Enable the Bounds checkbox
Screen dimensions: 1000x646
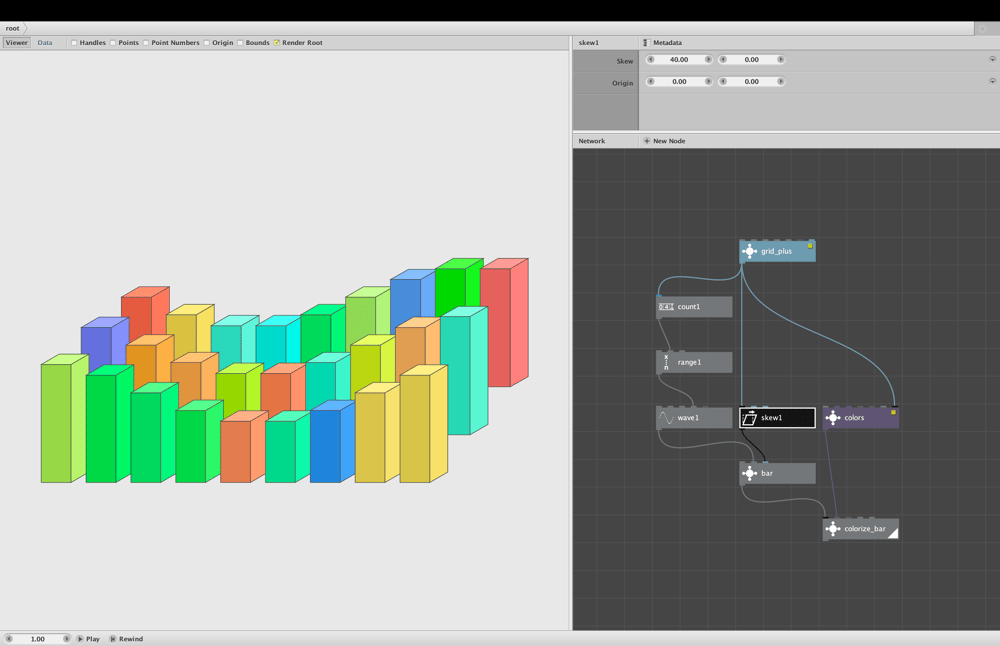pyautogui.click(x=240, y=43)
